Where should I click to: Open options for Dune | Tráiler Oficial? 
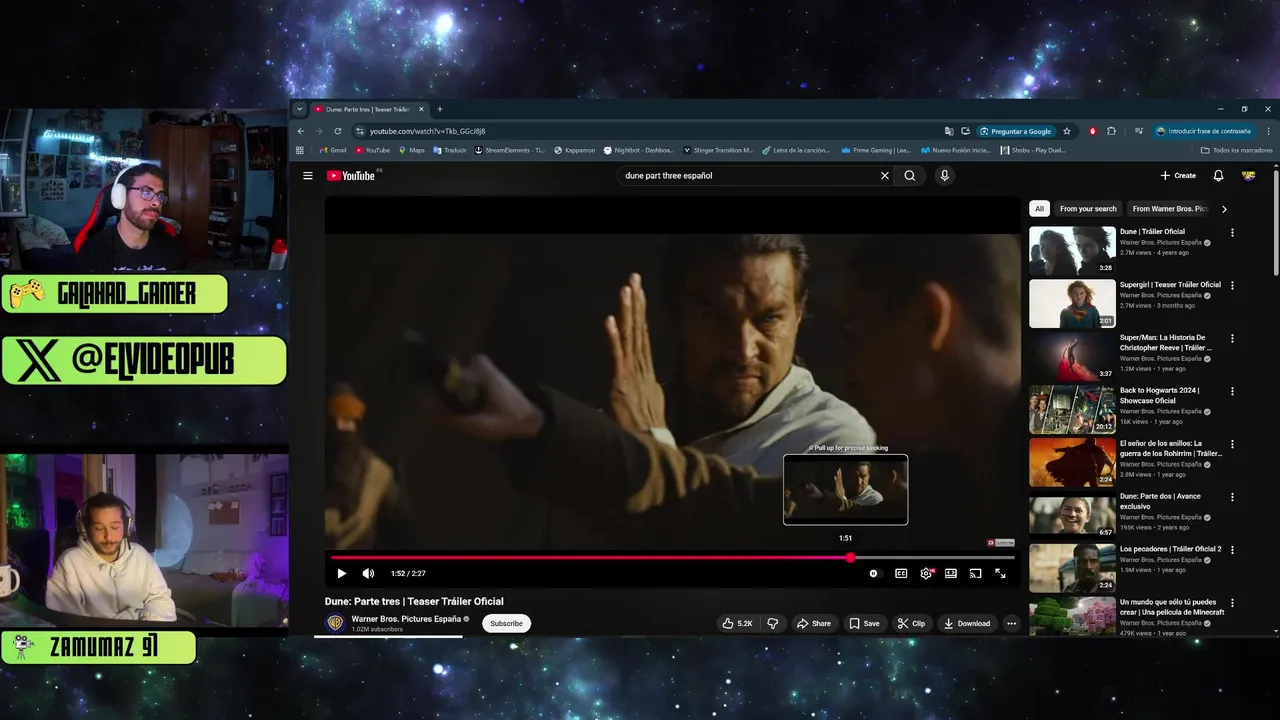1232,233
